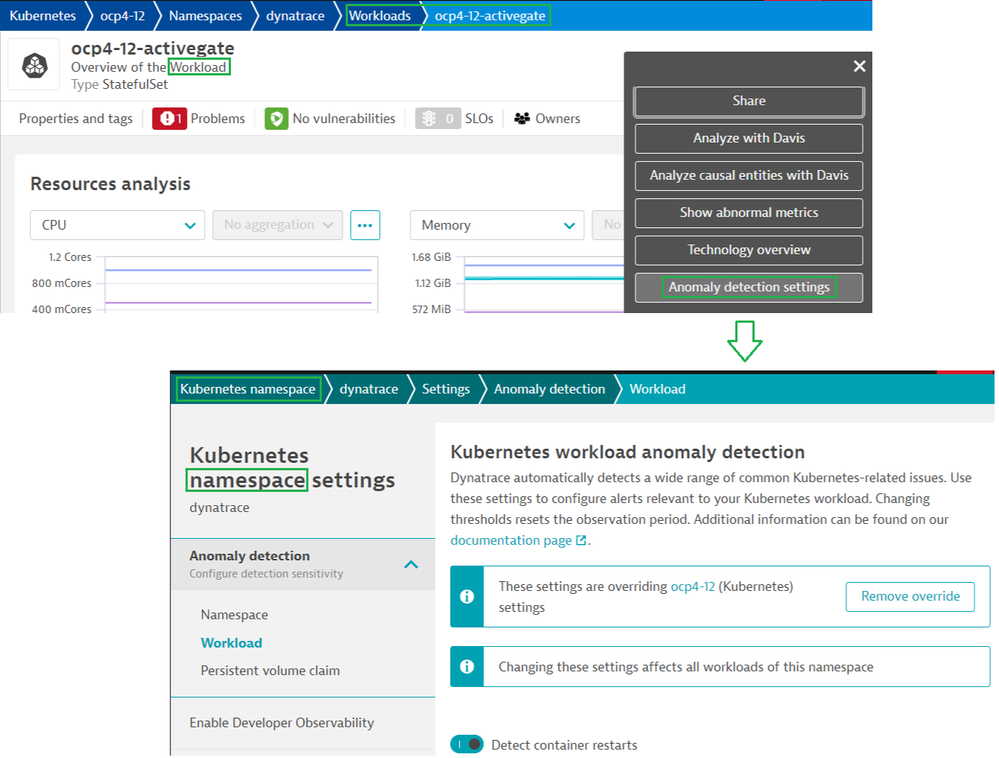Click the Workload link in overview subtitle

(198, 67)
